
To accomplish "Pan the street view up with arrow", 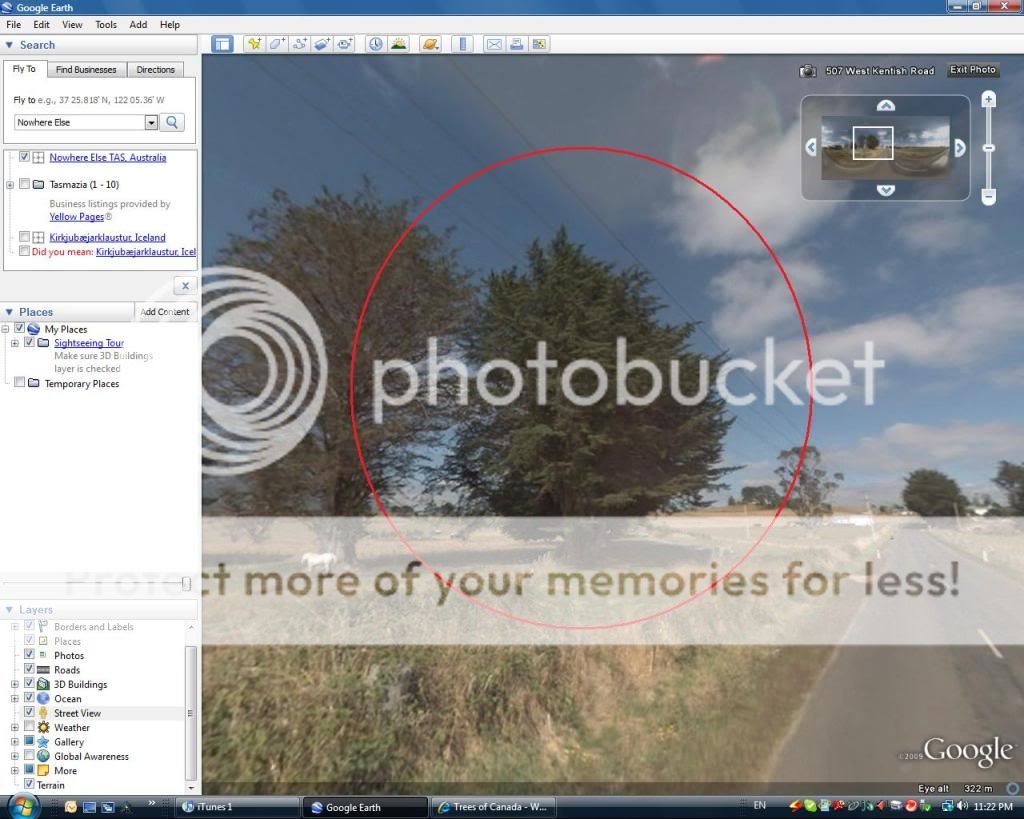I will [x=886, y=105].
